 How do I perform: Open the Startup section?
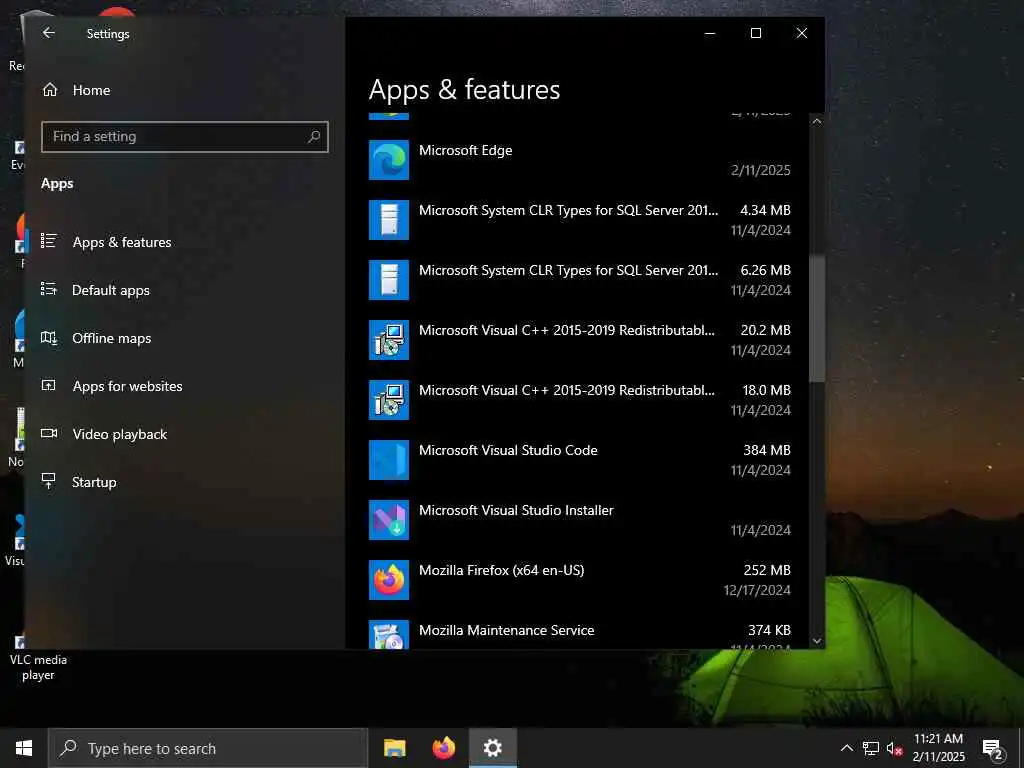click(x=185, y=482)
